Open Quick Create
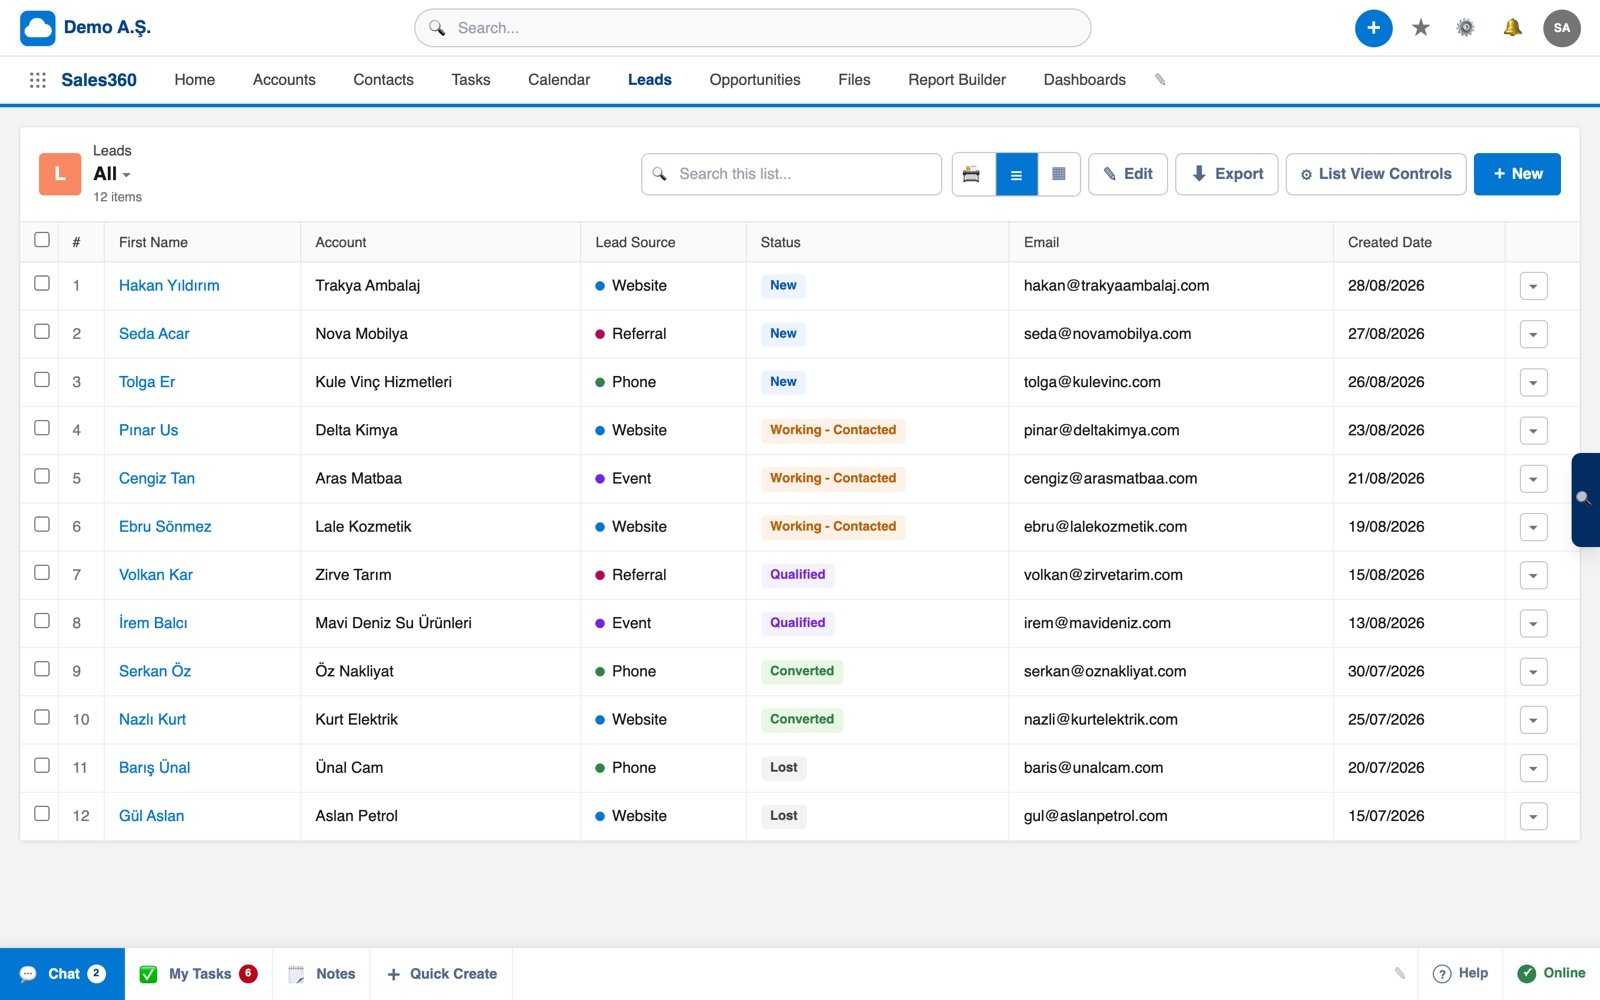 [x=441, y=974]
